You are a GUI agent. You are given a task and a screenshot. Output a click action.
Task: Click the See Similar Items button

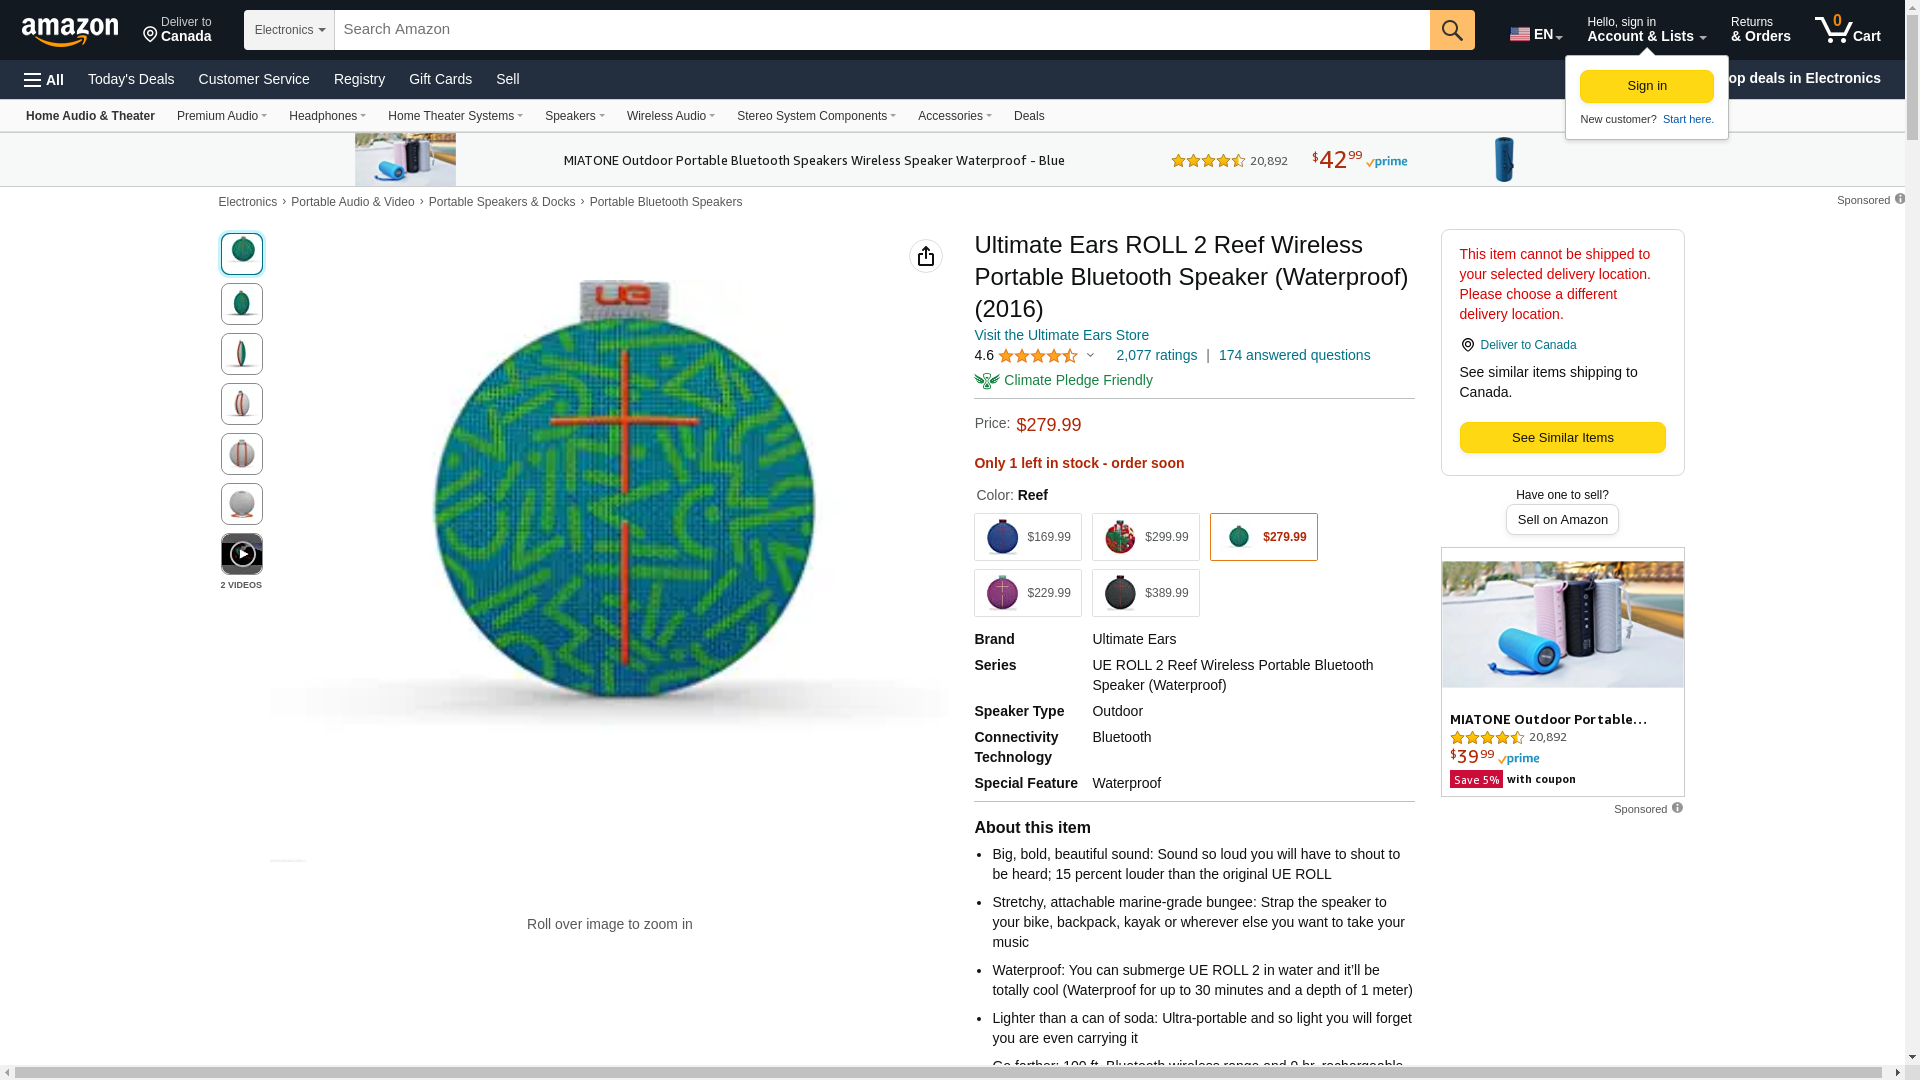click(1562, 438)
